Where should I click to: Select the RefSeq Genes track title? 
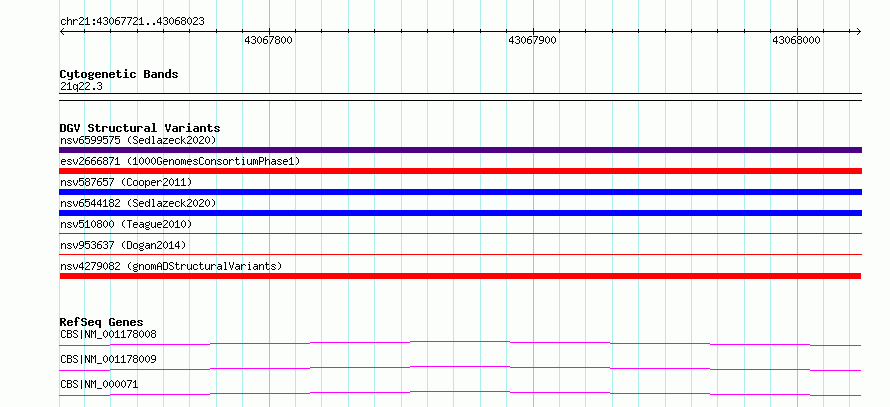101,322
